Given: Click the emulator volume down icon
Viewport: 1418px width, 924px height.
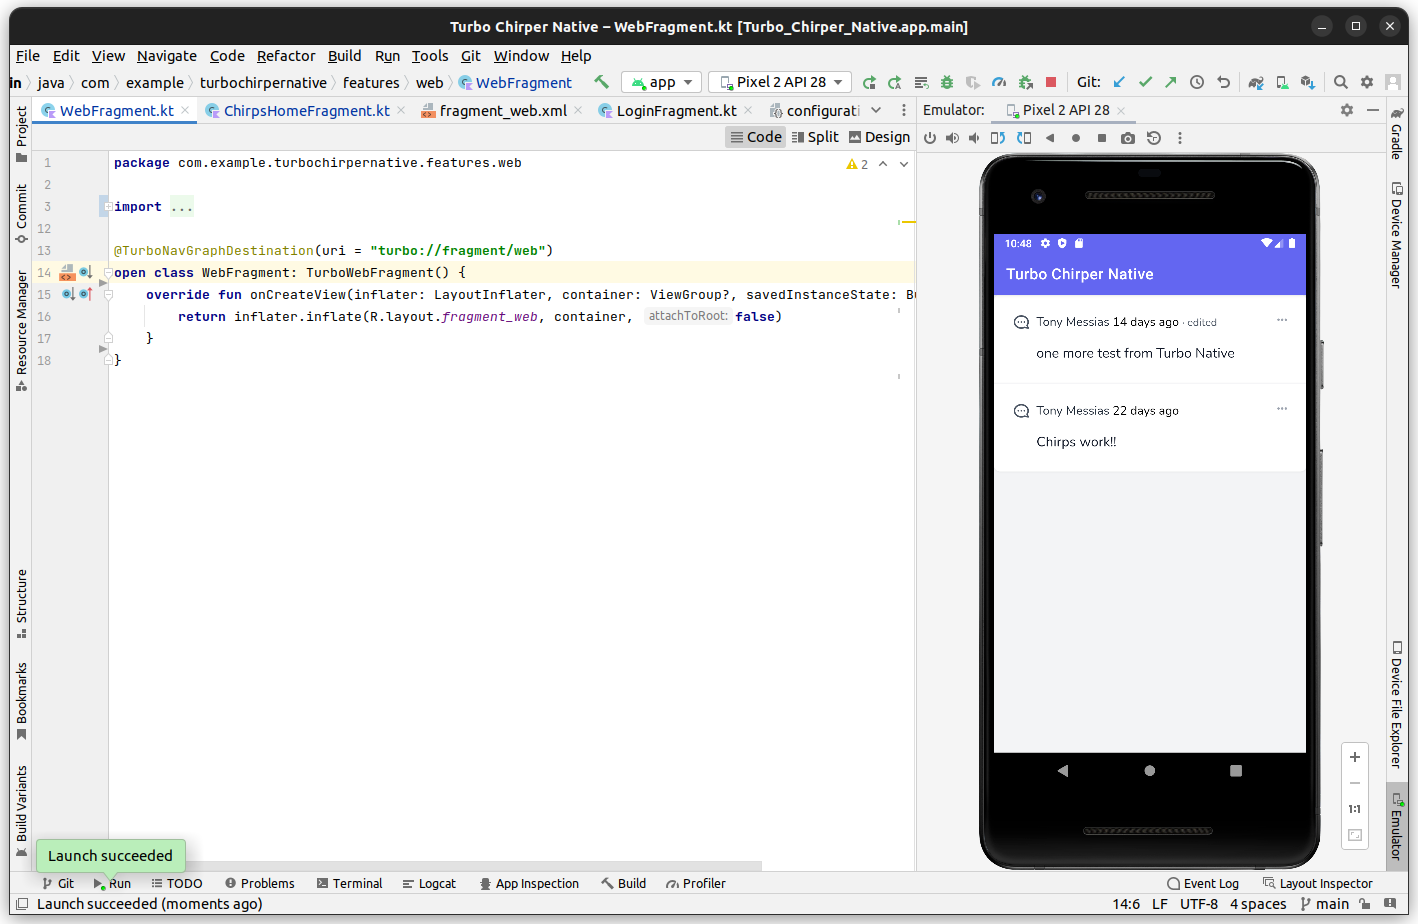Looking at the screenshot, I should [974, 138].
